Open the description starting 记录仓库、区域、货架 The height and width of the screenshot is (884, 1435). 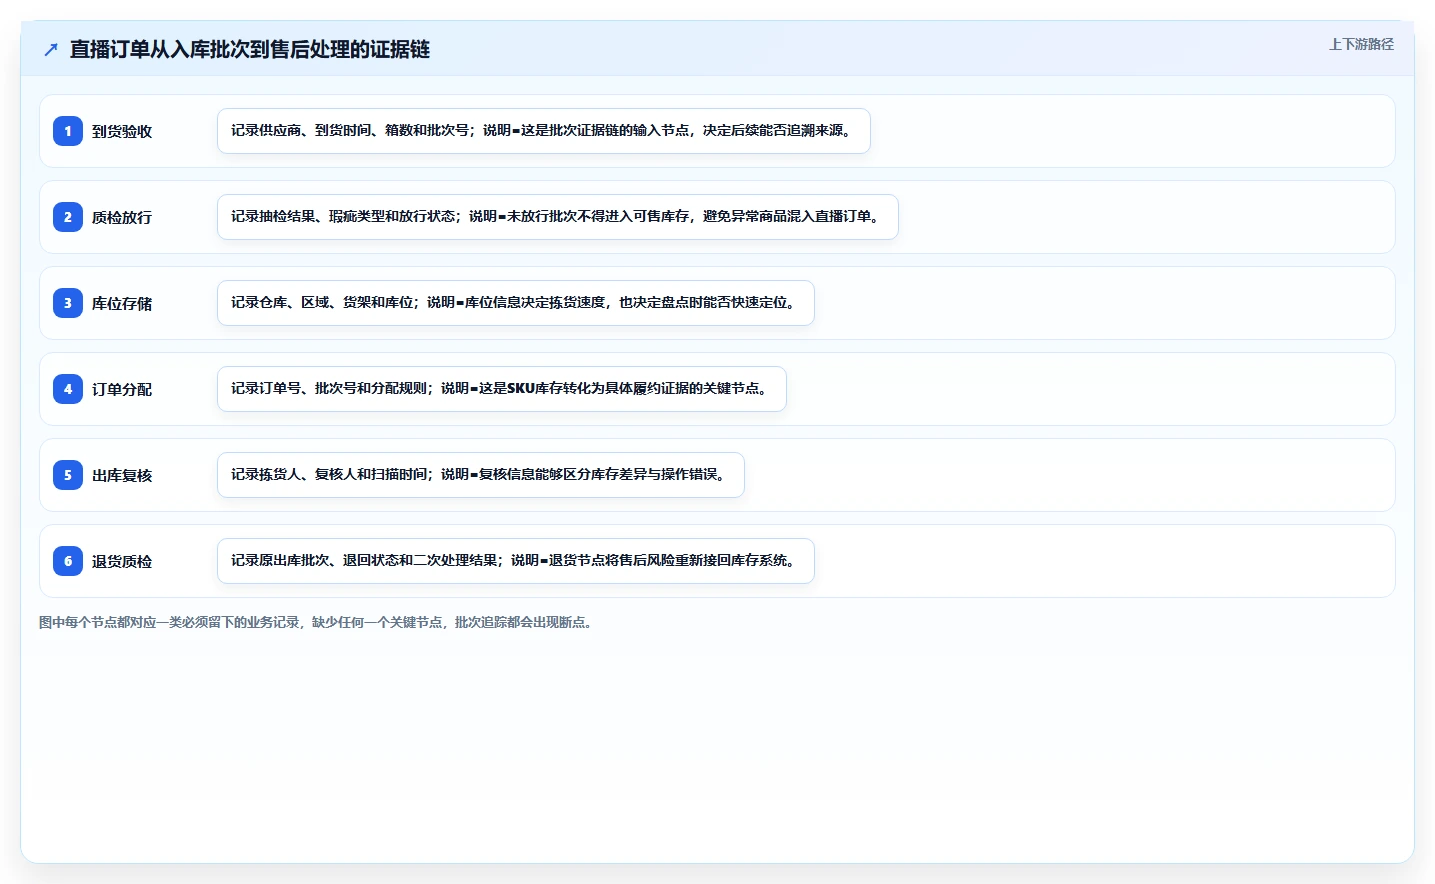tap(516, 303)
